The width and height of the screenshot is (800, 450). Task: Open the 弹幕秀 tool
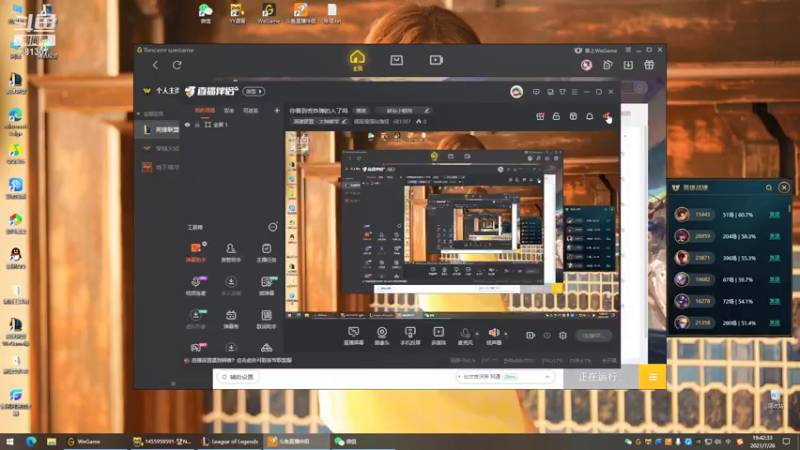pos(231,319)
